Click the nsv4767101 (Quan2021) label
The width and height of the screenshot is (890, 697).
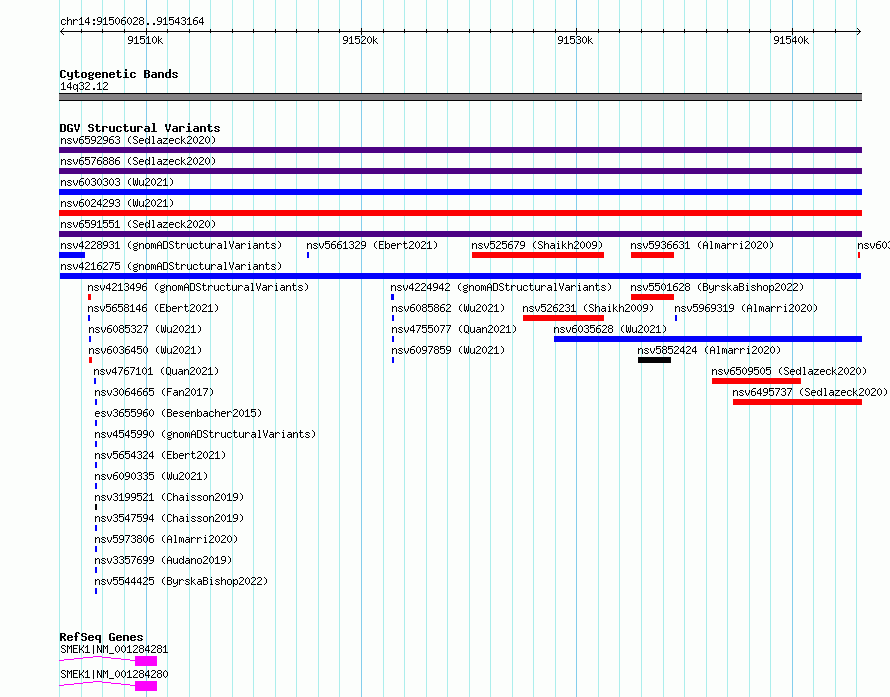click(156, 371)
